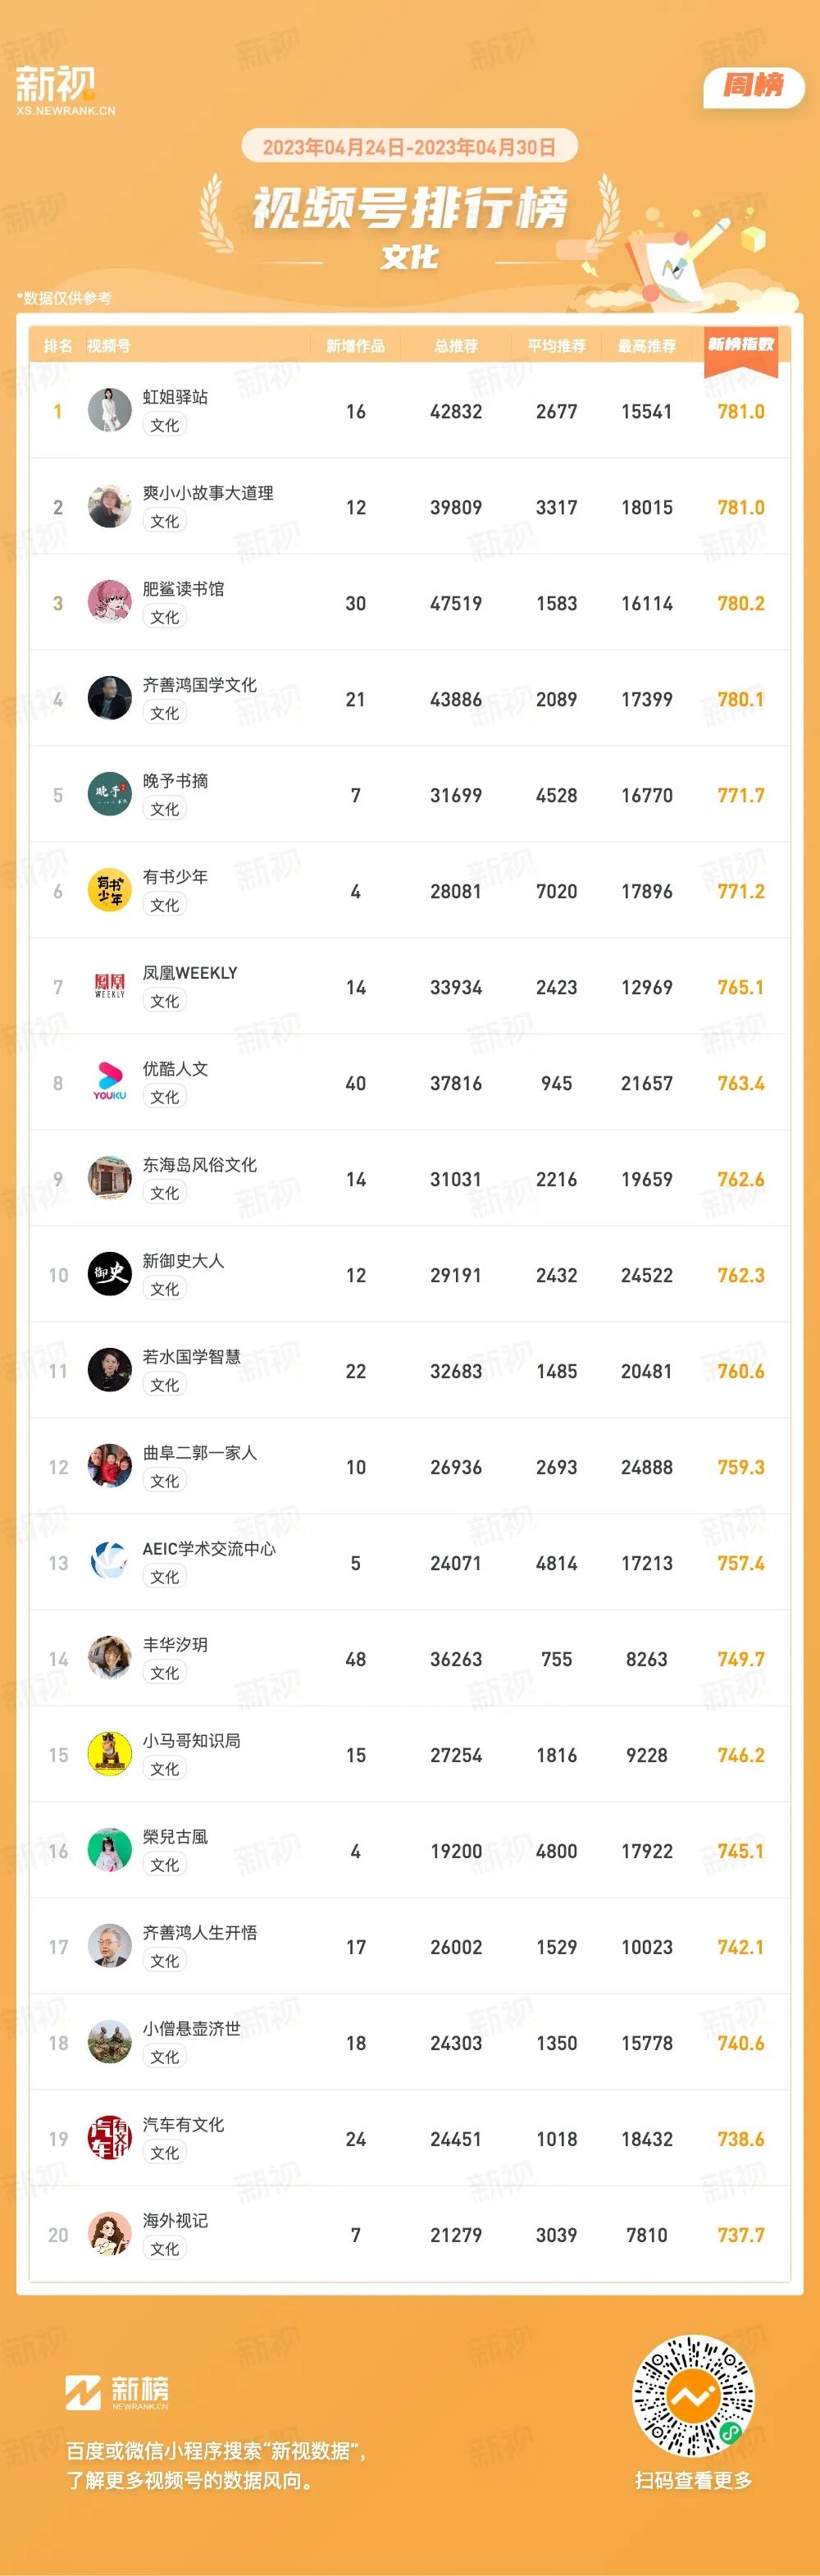The image size is (820, 2576).
Task: Select the 平均推荐 column header
Action: 557,346
